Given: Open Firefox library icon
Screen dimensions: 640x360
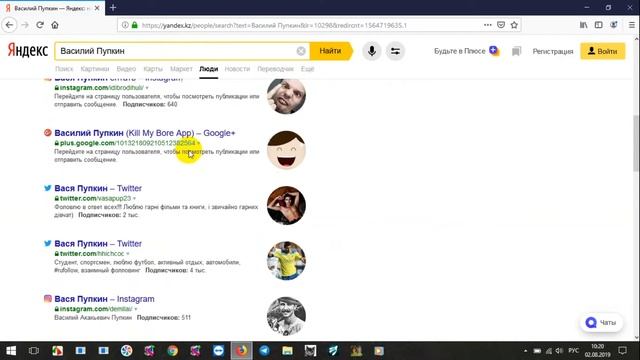Looking at the screenshot, I should (x=584, y=25).
